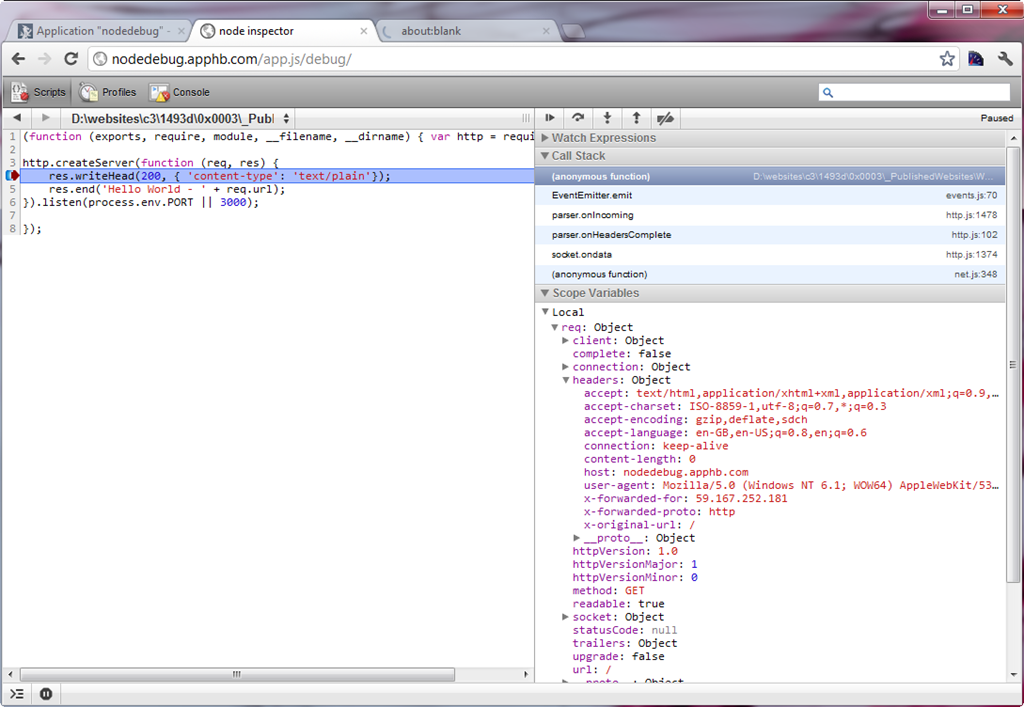Viewport: 1024px width, 707px height.
Task: Expand __proto__ under headers
Action: pyautogui.click(x=577, y=538)
